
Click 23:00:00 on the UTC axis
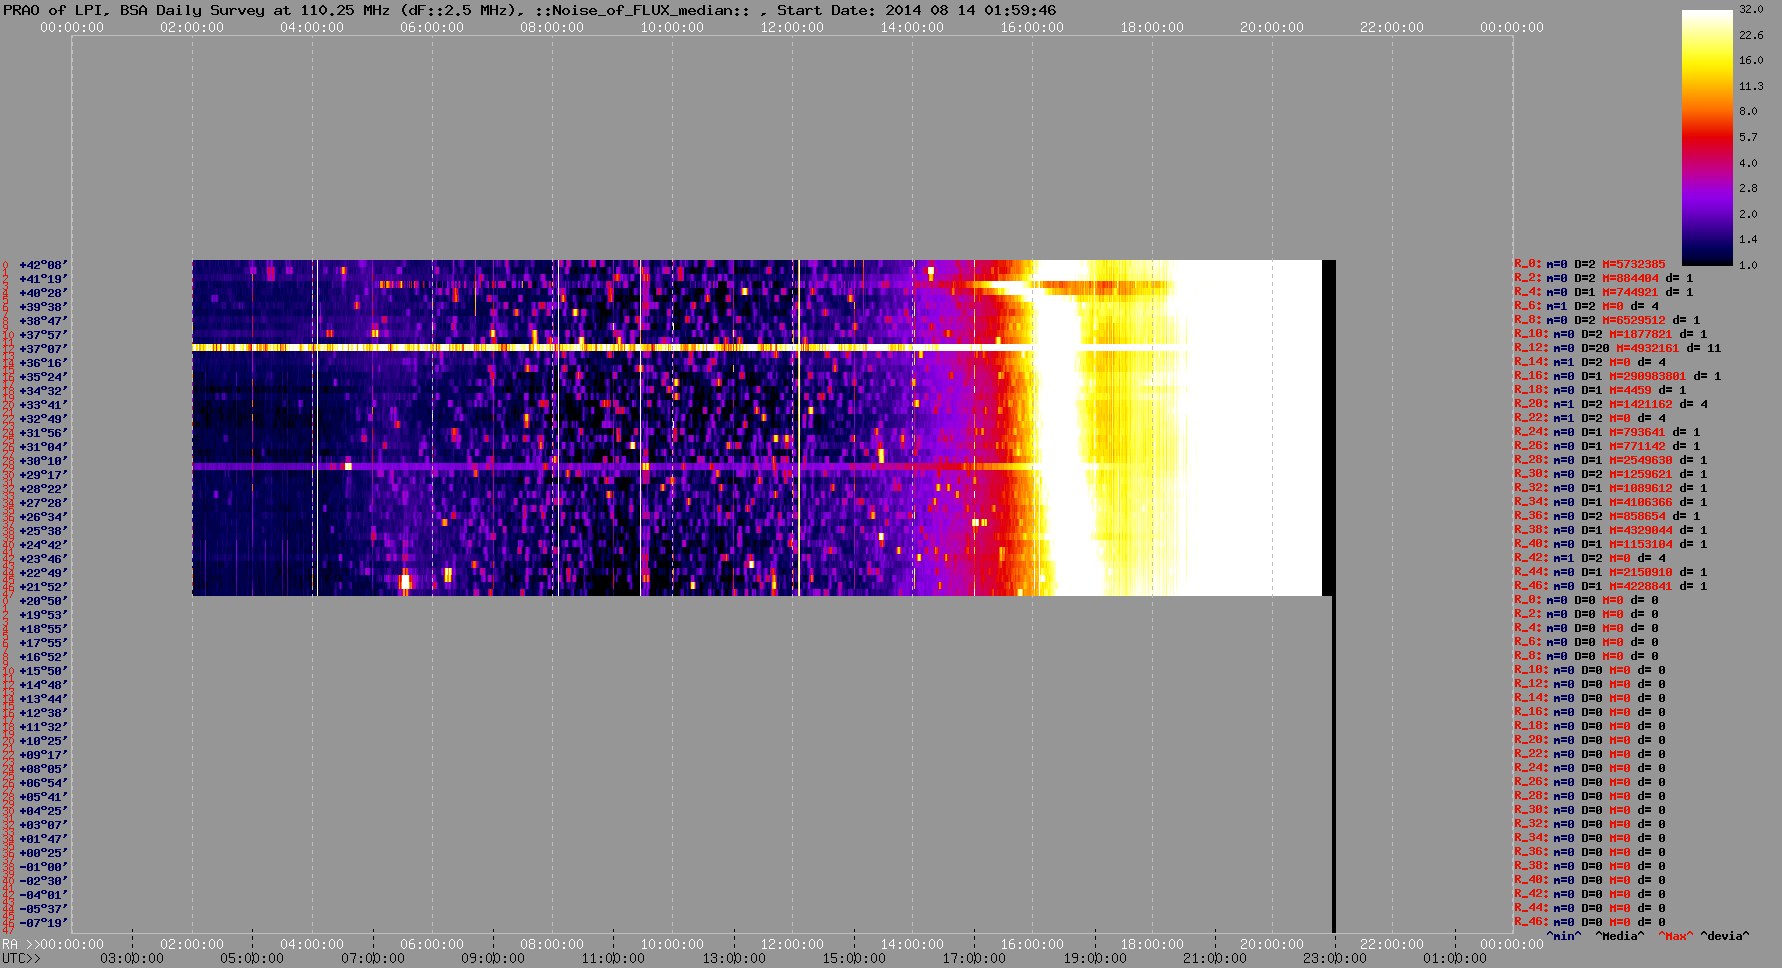[x=1335, y=958]
